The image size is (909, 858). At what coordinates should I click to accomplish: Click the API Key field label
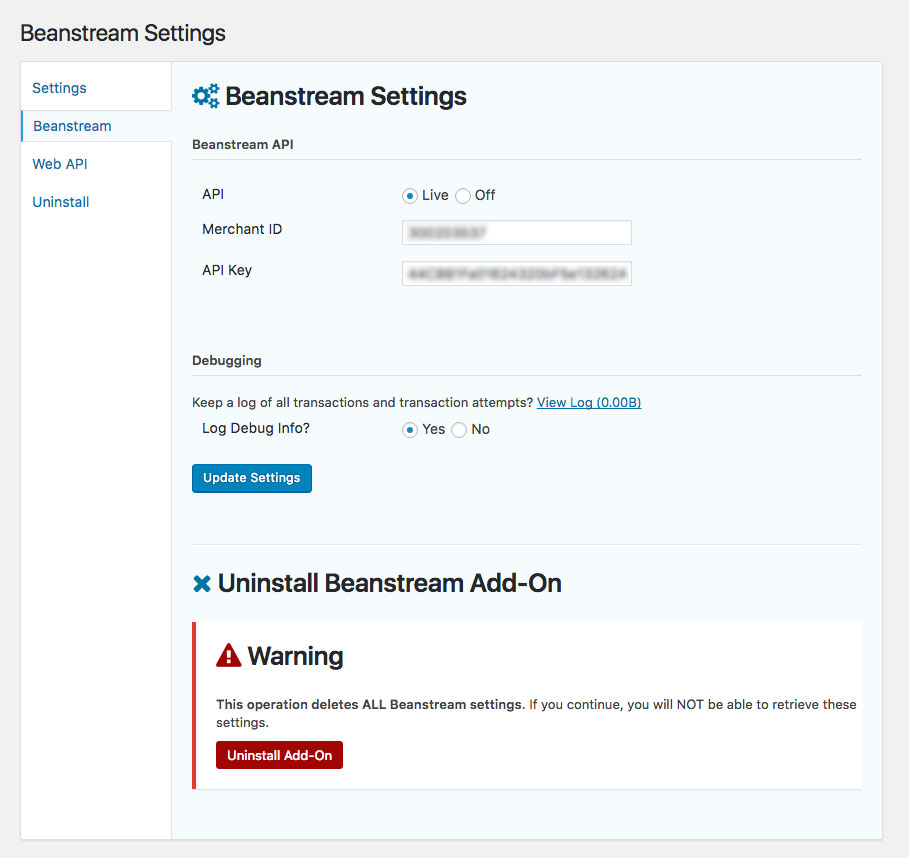pyautogui.click(x=227, y=270)
